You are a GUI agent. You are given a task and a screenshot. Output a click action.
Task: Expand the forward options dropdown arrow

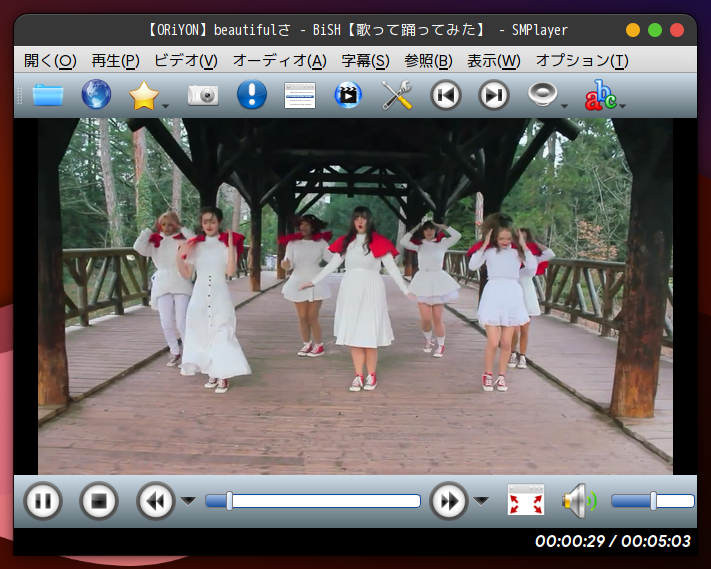tap(481, 501)
